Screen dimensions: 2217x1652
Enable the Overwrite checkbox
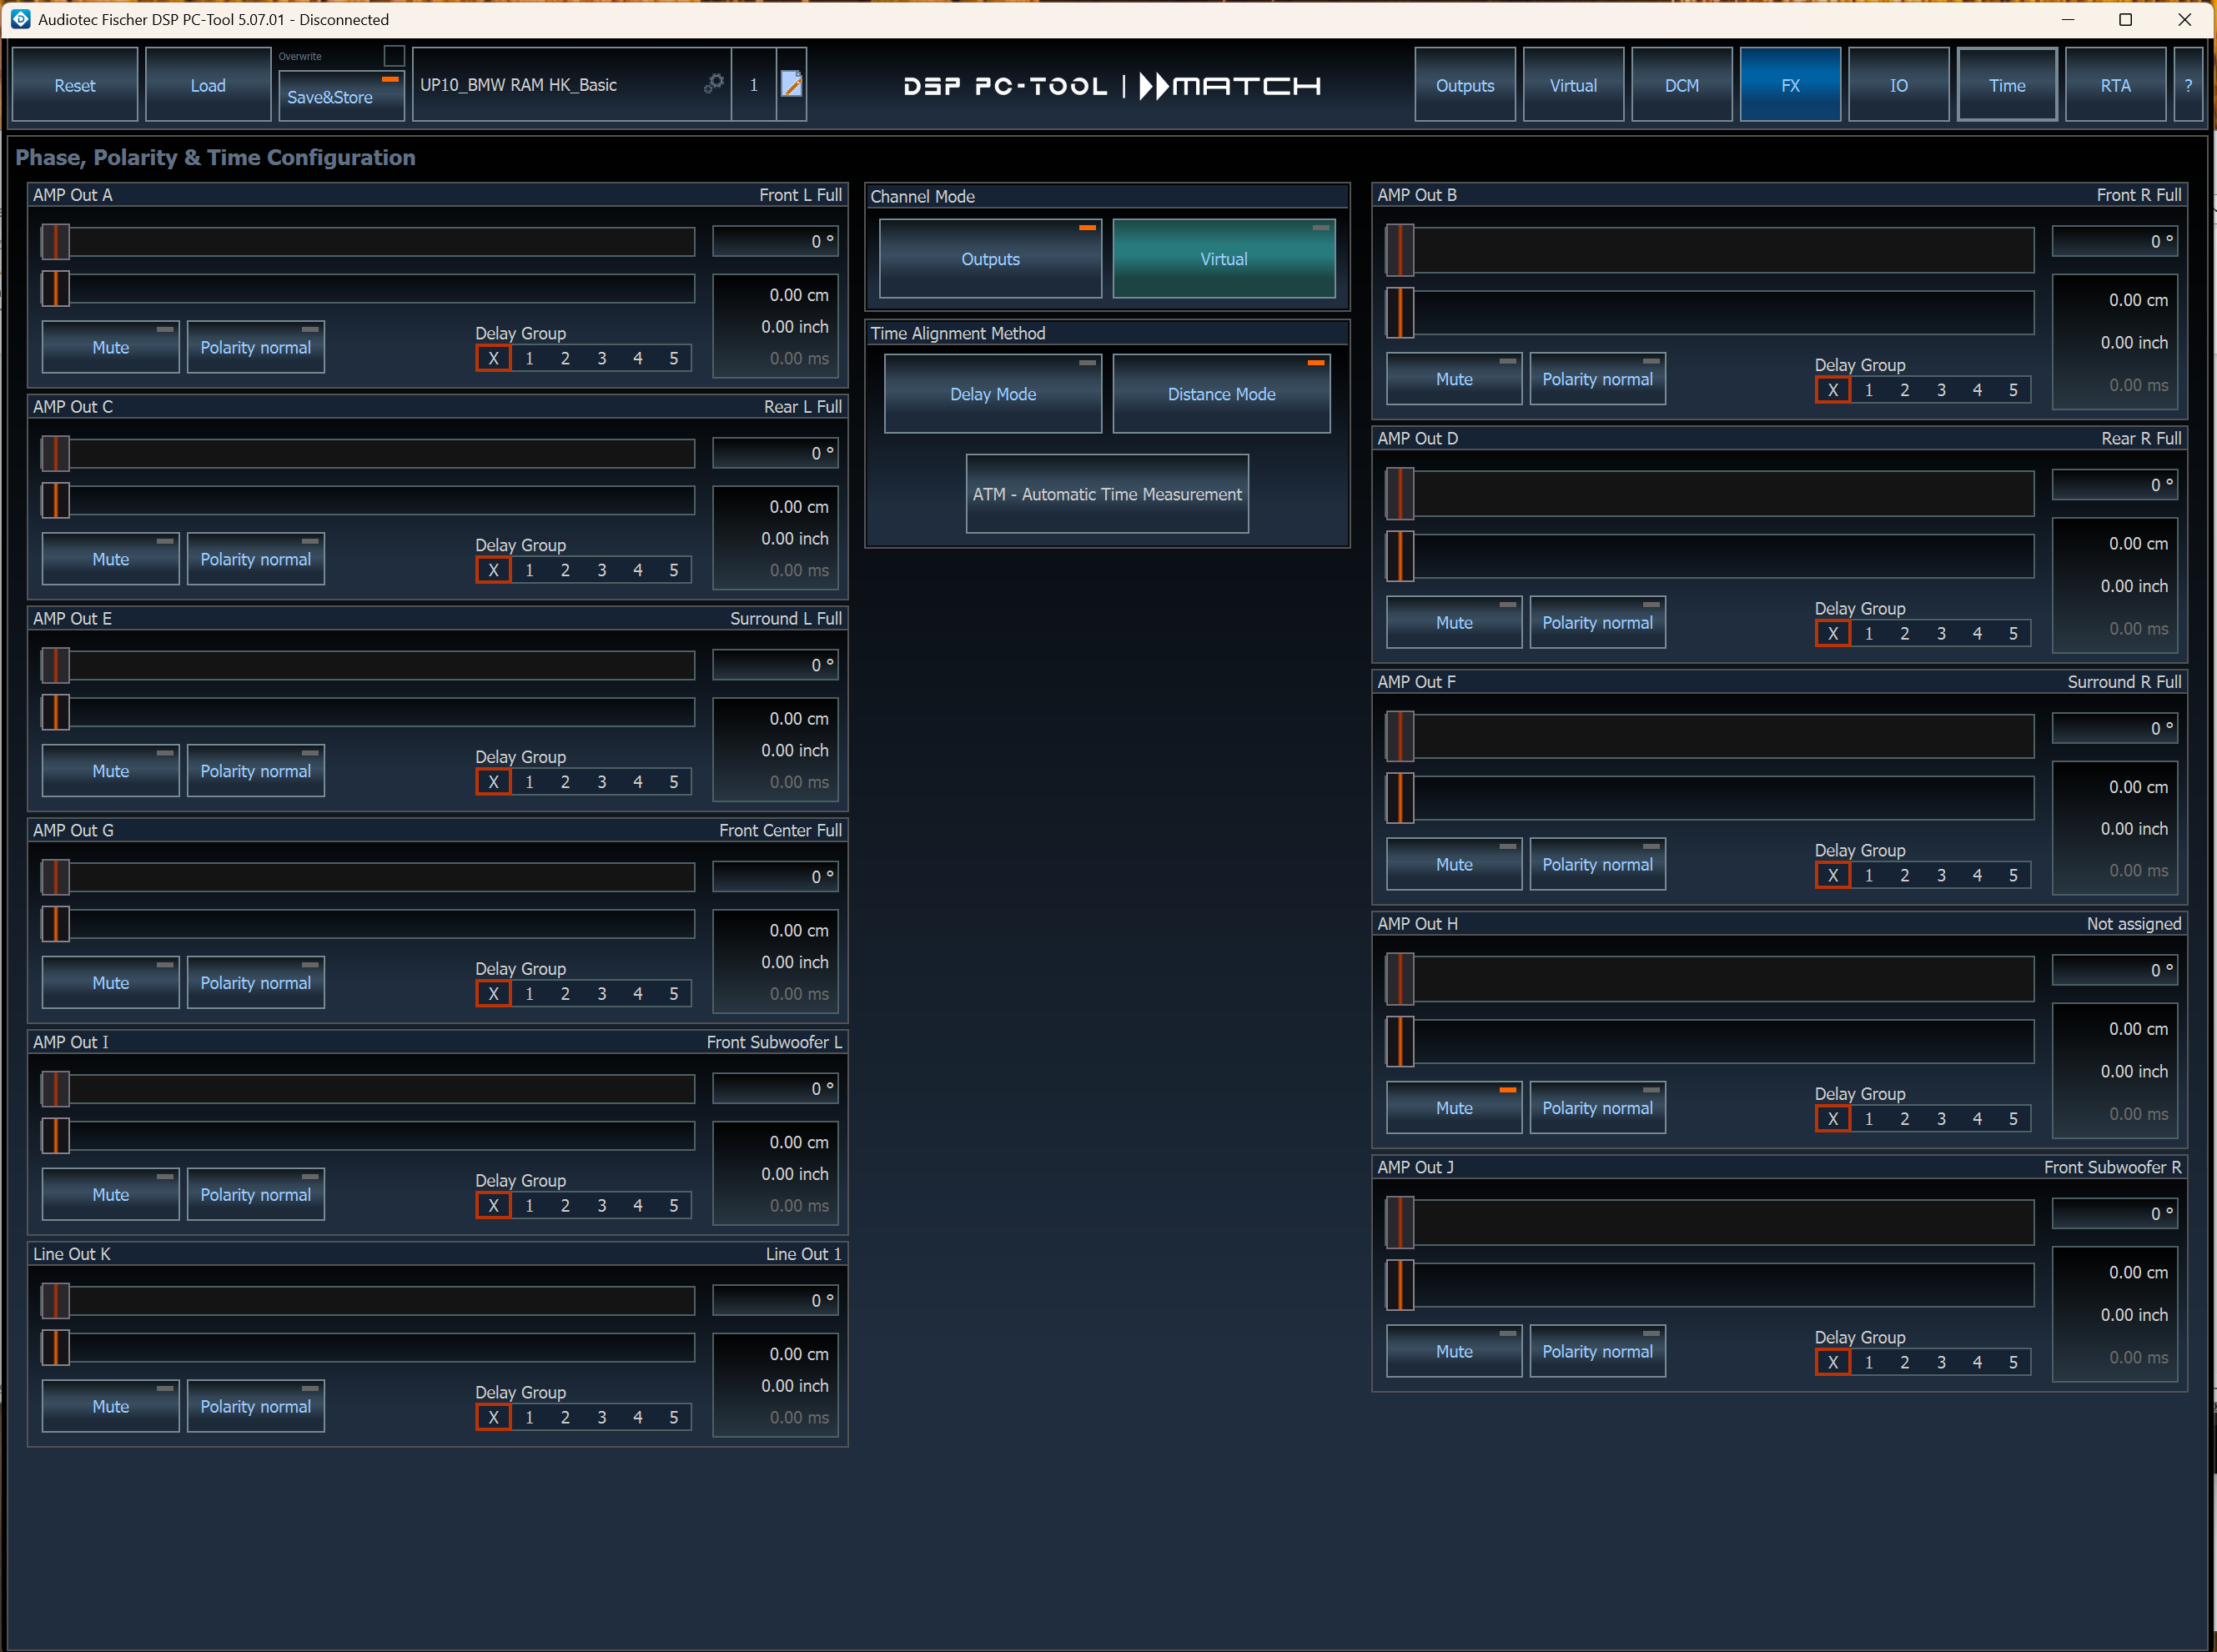click(x=394, y=56)
